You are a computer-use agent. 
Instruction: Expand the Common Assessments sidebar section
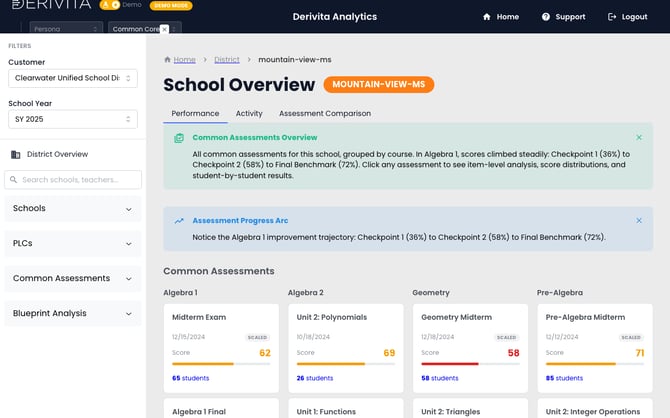(x=73, y=278)
